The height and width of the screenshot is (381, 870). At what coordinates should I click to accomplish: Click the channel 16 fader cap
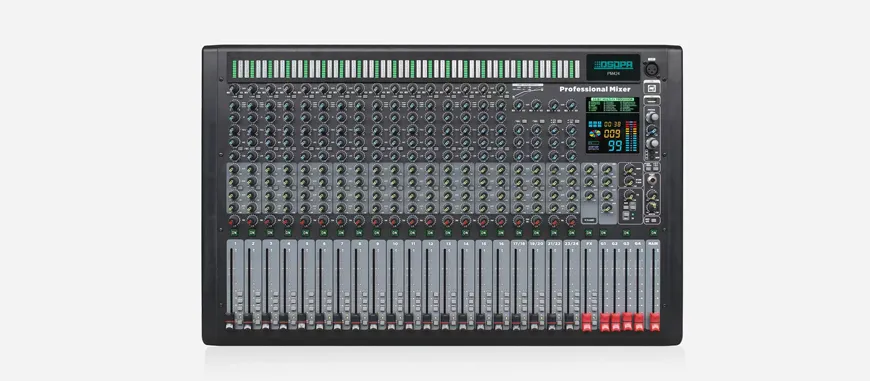(498, 321)
